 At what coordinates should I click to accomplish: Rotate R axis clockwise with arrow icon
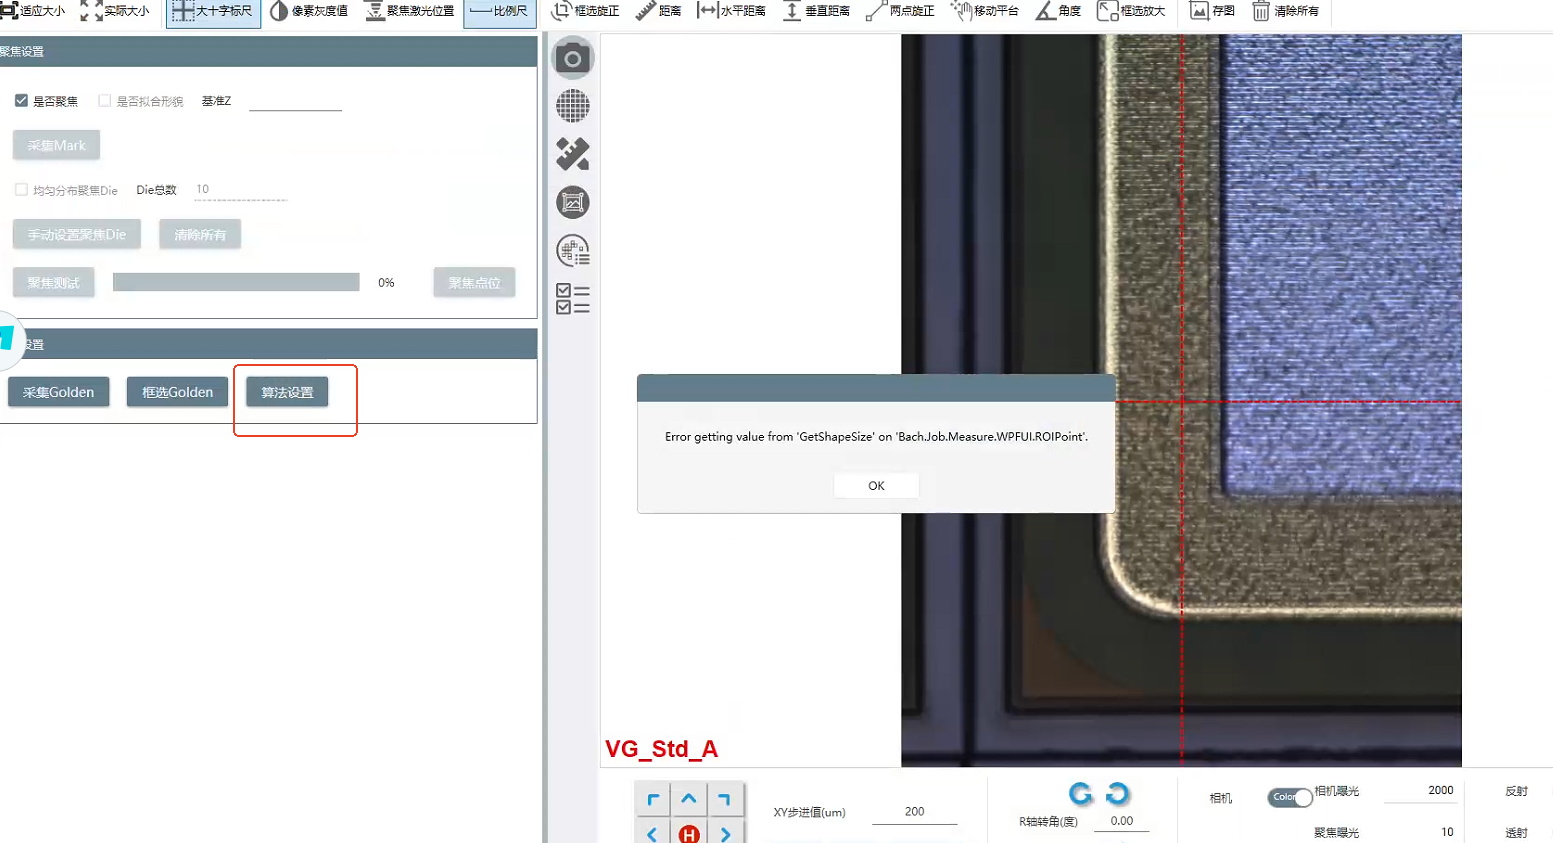[x=1117, y=794]
